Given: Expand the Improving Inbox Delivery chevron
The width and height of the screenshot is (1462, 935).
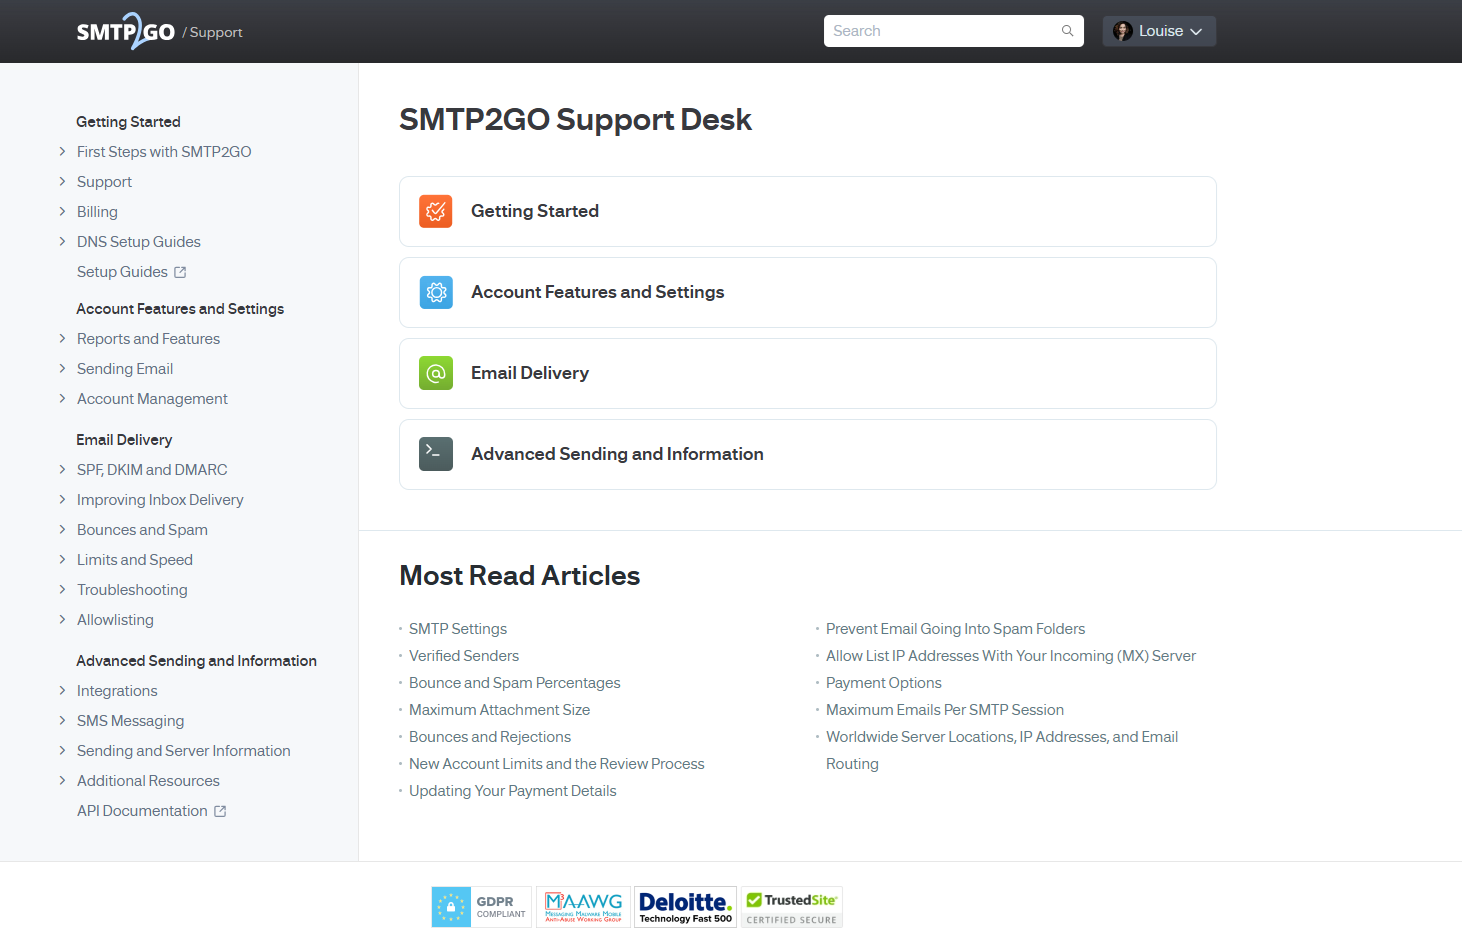Looking at the screenshot, I should click(x=62, y=500).
